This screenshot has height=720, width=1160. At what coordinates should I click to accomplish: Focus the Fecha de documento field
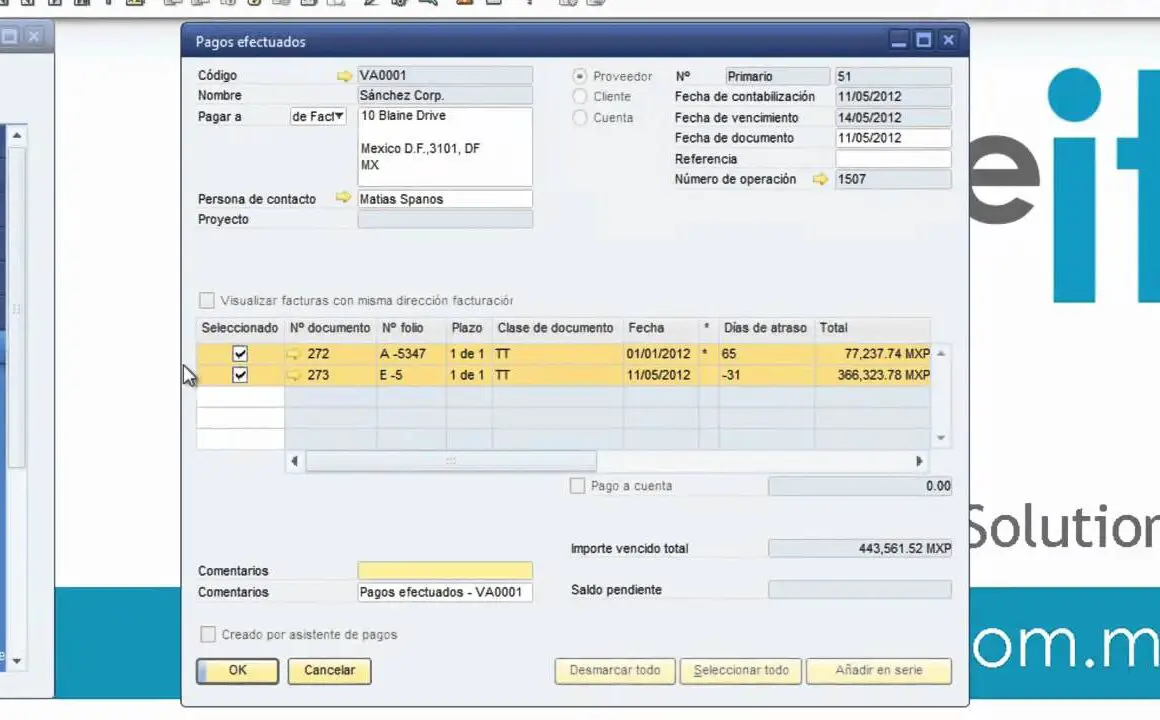893,138
